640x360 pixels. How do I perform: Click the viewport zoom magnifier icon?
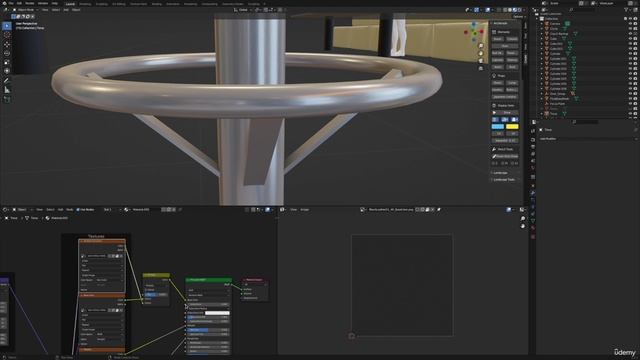(x=481, y=46)
